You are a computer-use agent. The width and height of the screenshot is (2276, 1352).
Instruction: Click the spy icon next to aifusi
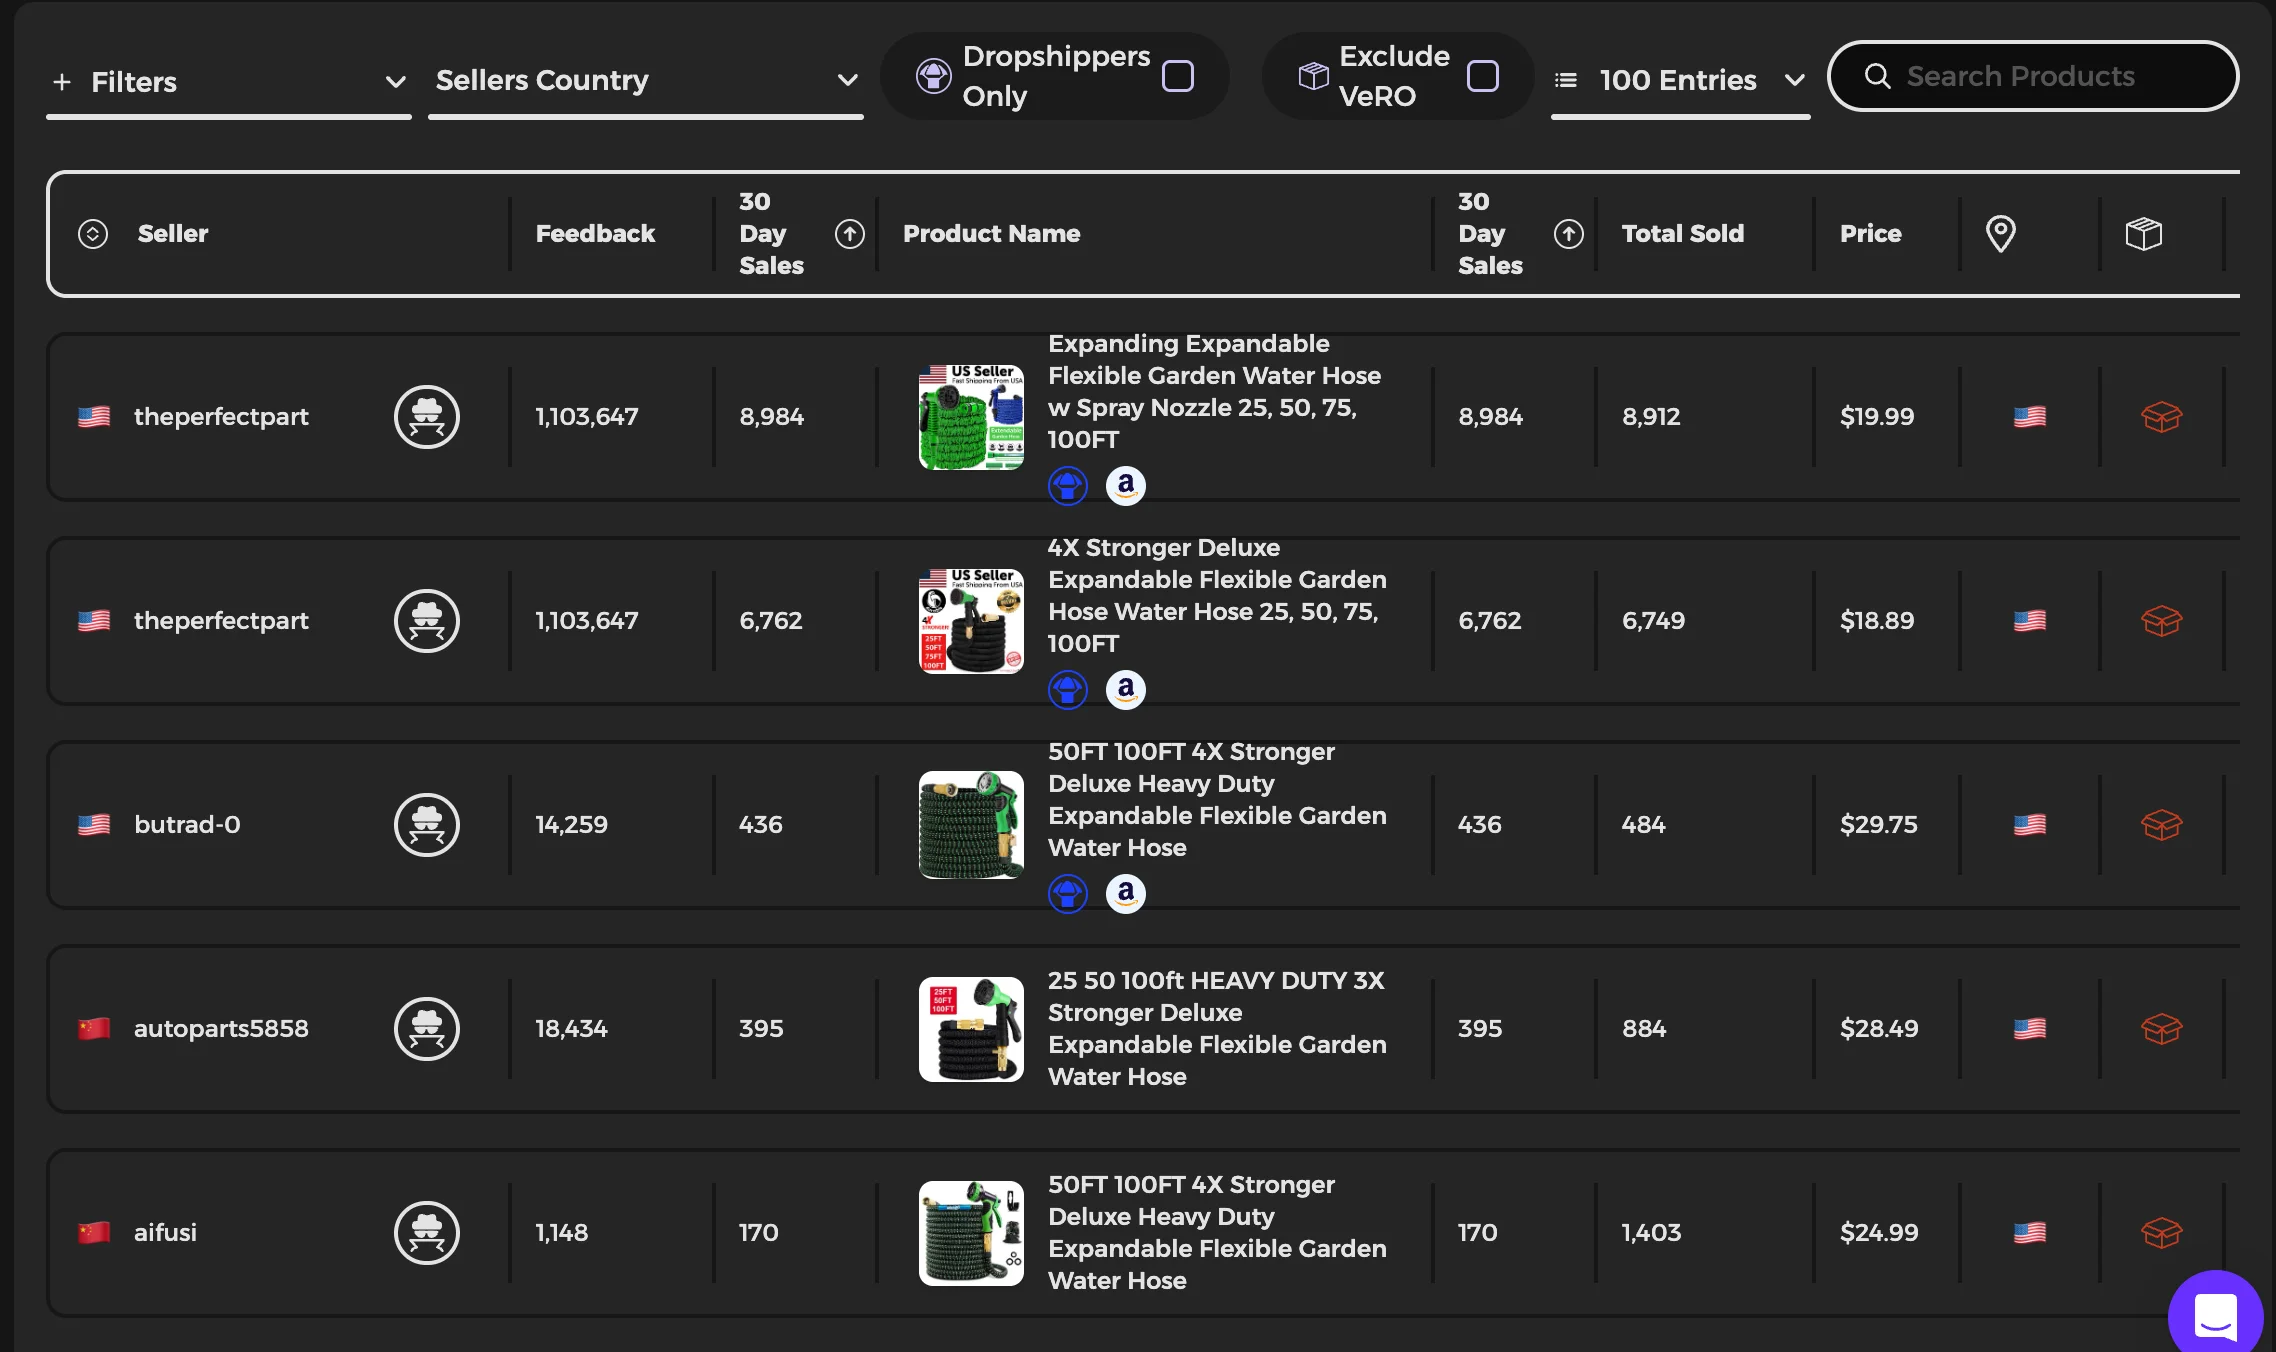(x=427, y=1233)
